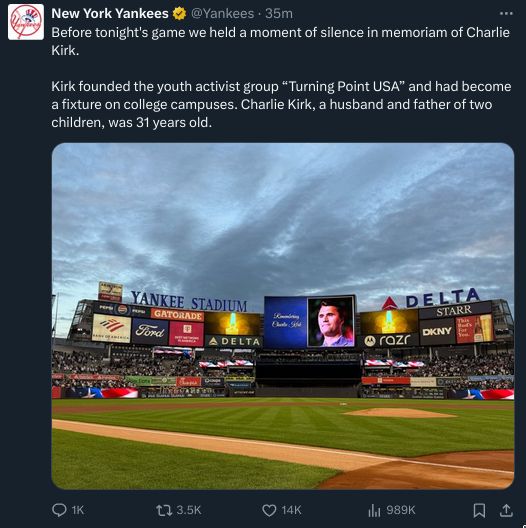Click the gold verified badge
526x528 pixels.
179,14
